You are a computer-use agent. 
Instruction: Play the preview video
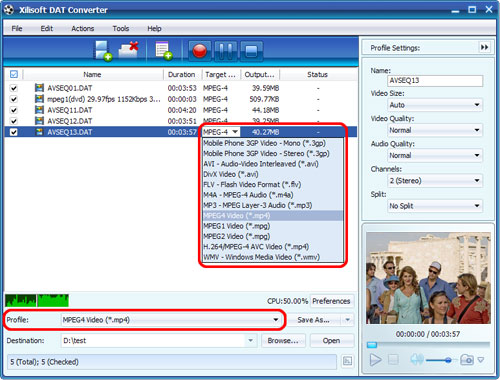tap(375, 360)
